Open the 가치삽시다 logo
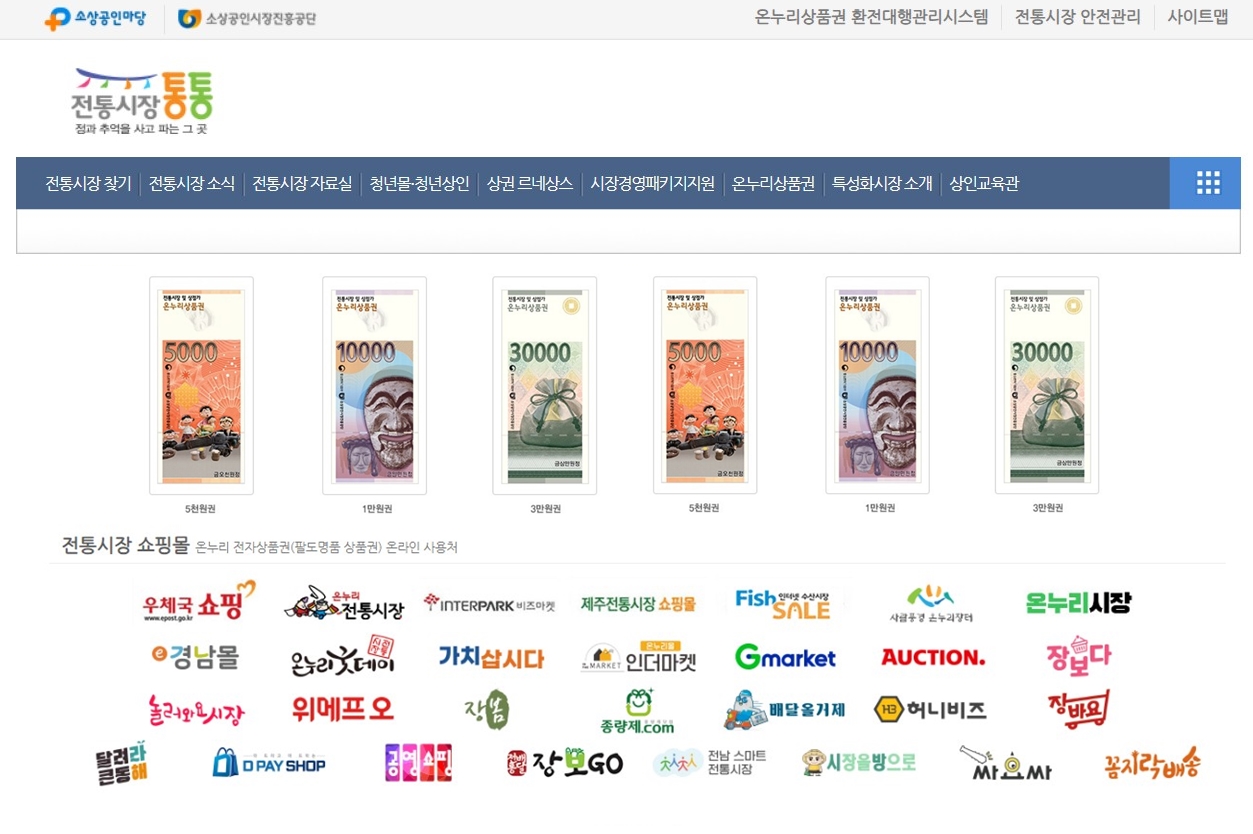Viewport: 1253px width, 834px height. click(491, 657)
